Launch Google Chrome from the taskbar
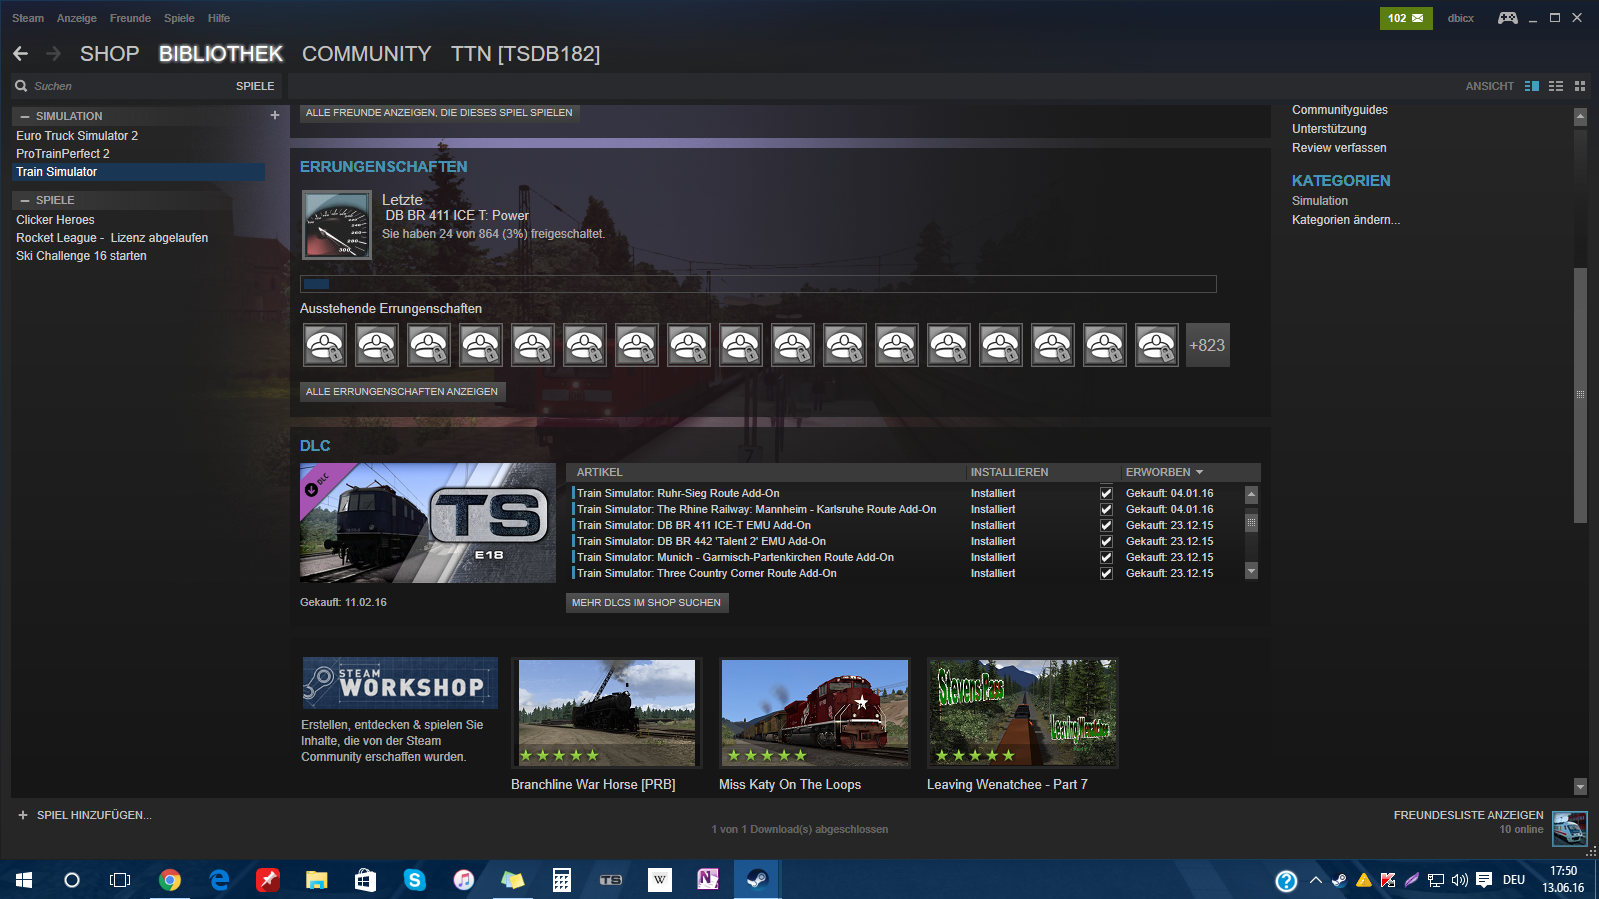The image size is (1599, 899). [170, 880]
